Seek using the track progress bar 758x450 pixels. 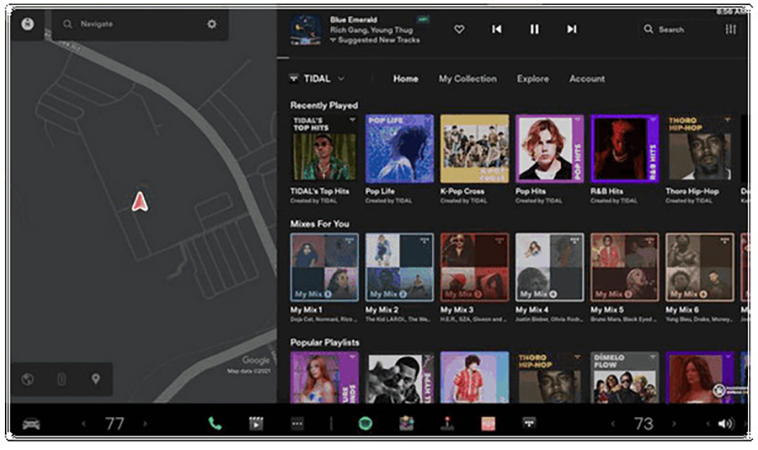(x=512, y=58)
